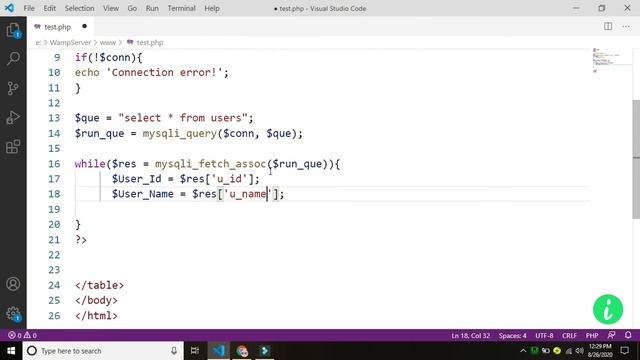
Task: Click mysqli_query on line 14
Action: [179, 133]
